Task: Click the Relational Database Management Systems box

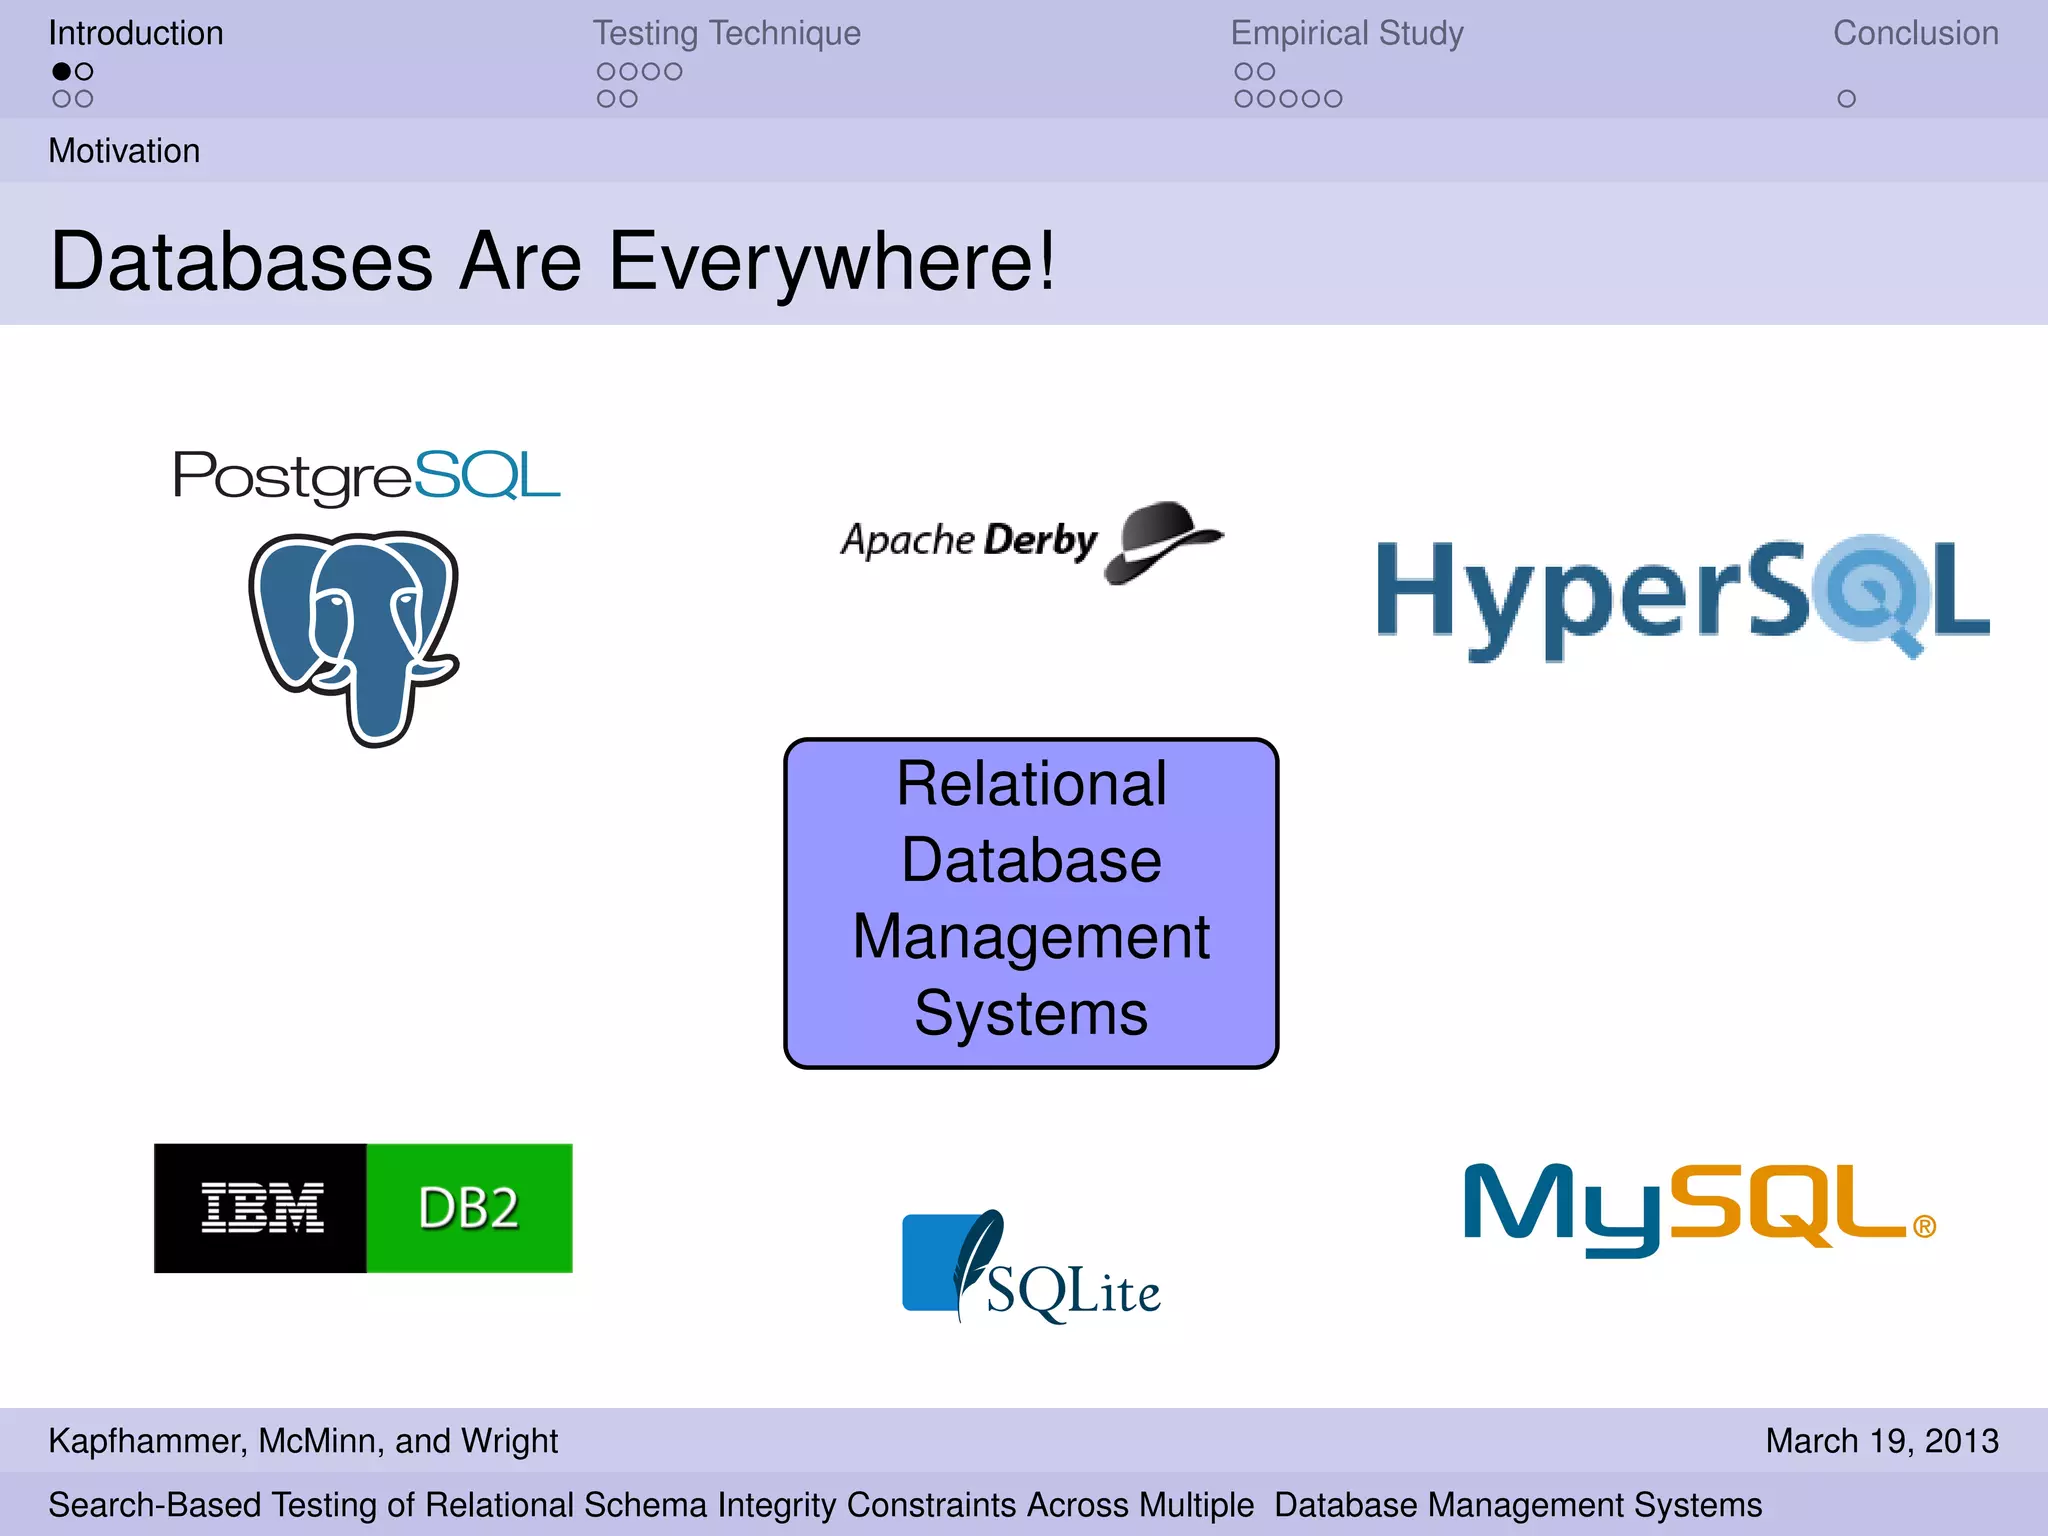Action: pos(1031,903)
